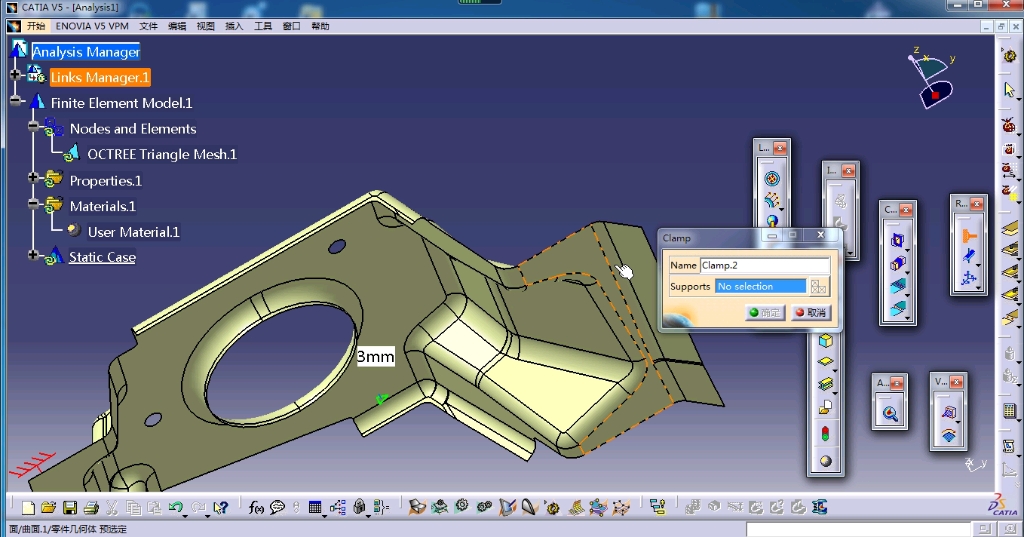Open the Design Table icon

coord(315,508)
